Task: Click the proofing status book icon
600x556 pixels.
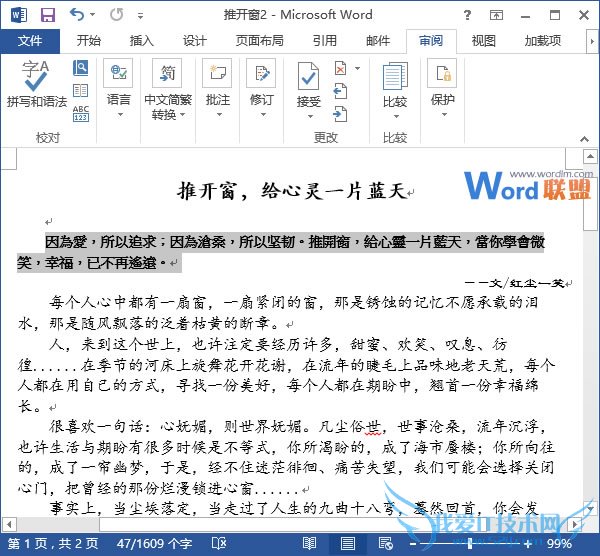Action: tap(219, 543)
